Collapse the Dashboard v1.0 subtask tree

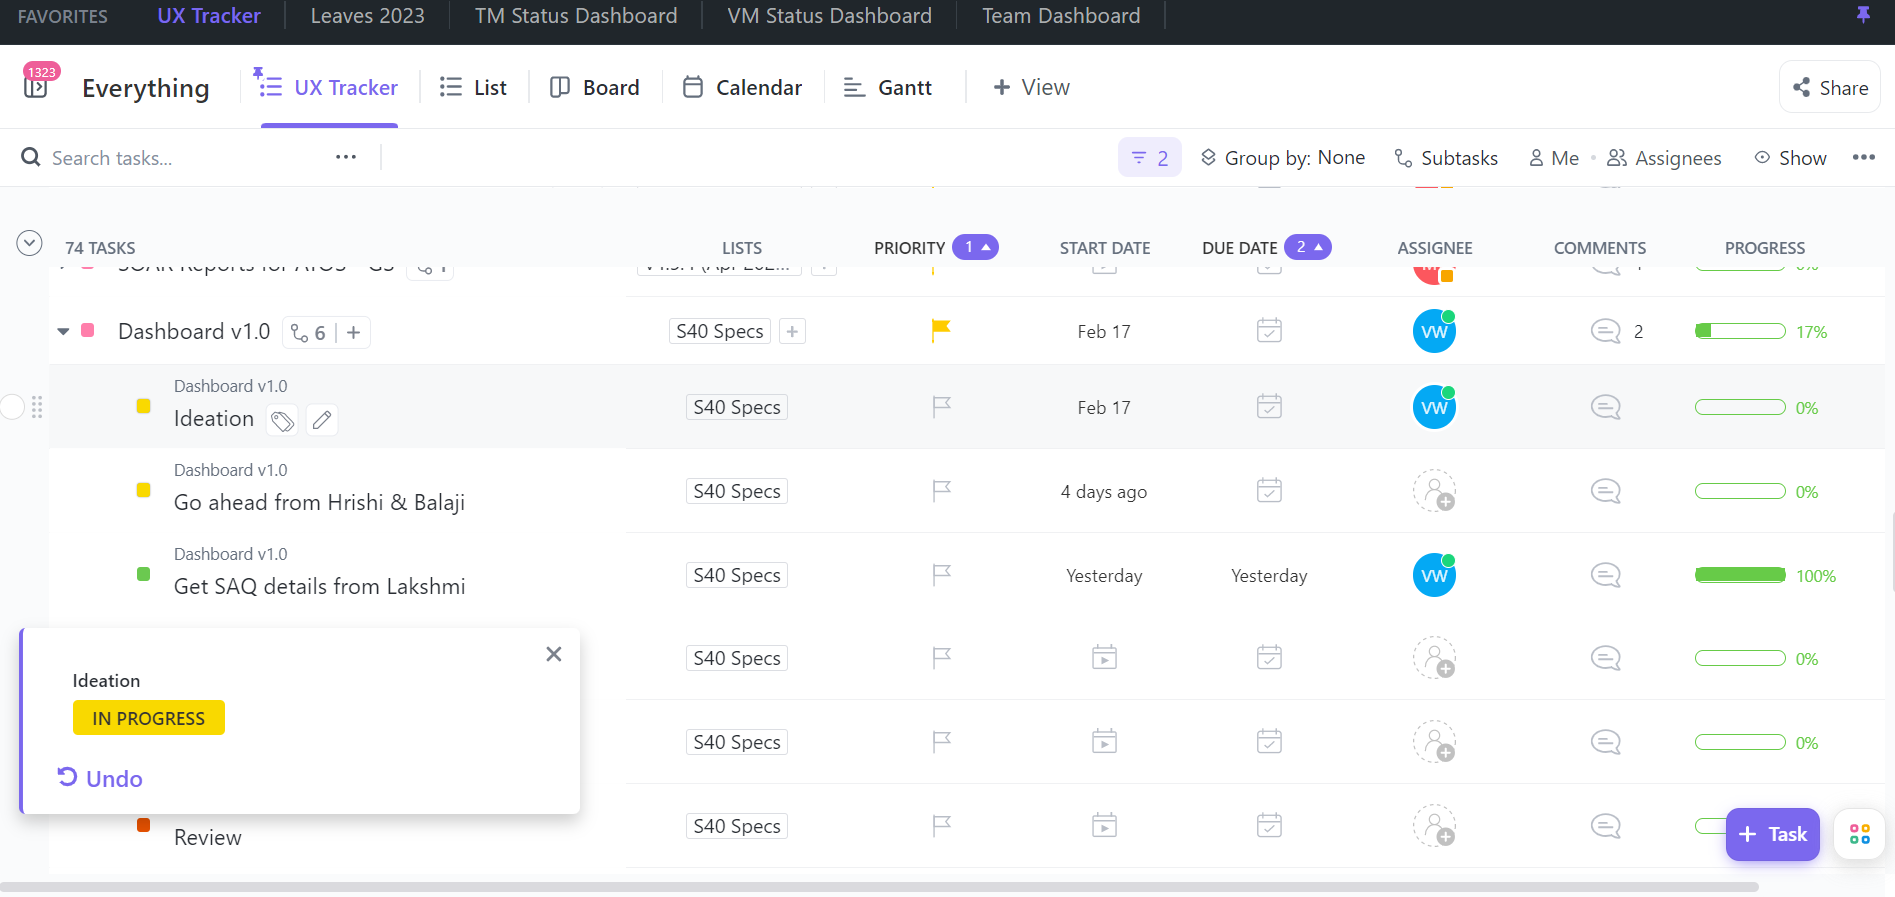pyautogui.click(x=63, y=331)
